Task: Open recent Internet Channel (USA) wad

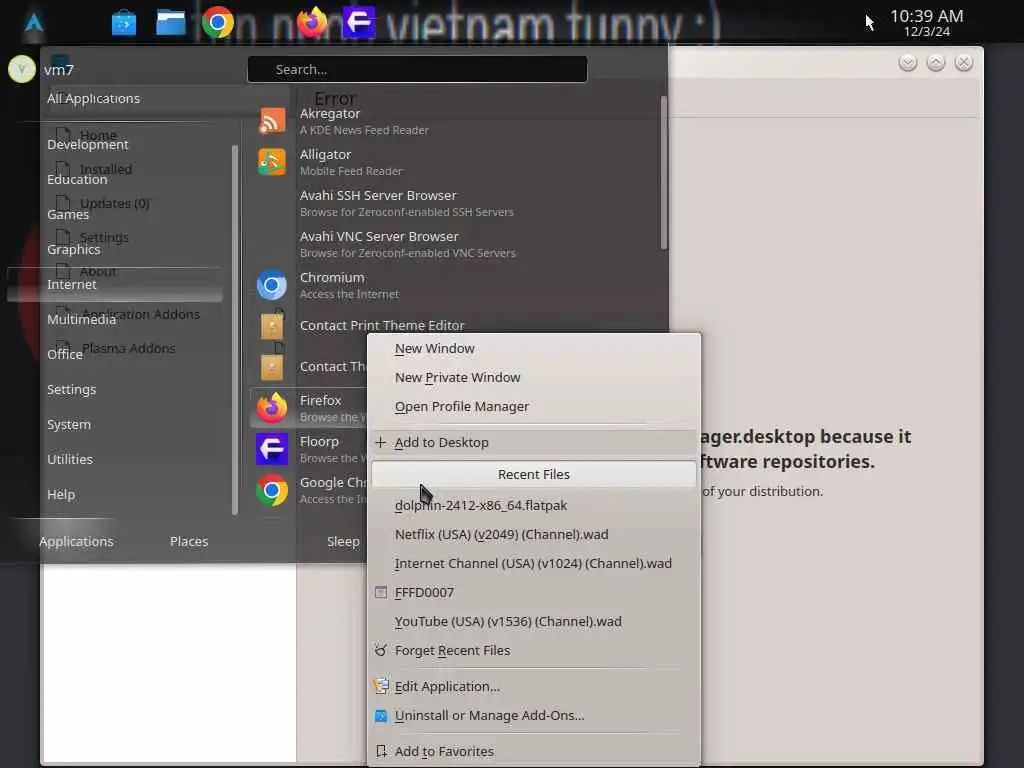Action: pos(534,564)
